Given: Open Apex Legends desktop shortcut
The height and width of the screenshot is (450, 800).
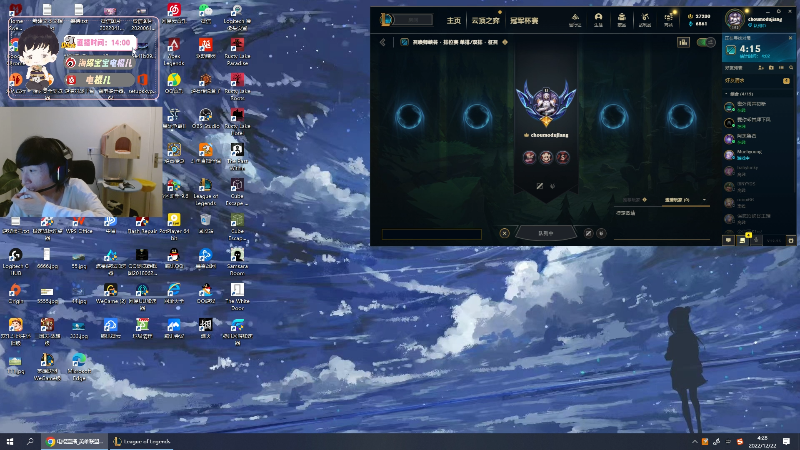Looking at the screenshot, I should (174, 52).
